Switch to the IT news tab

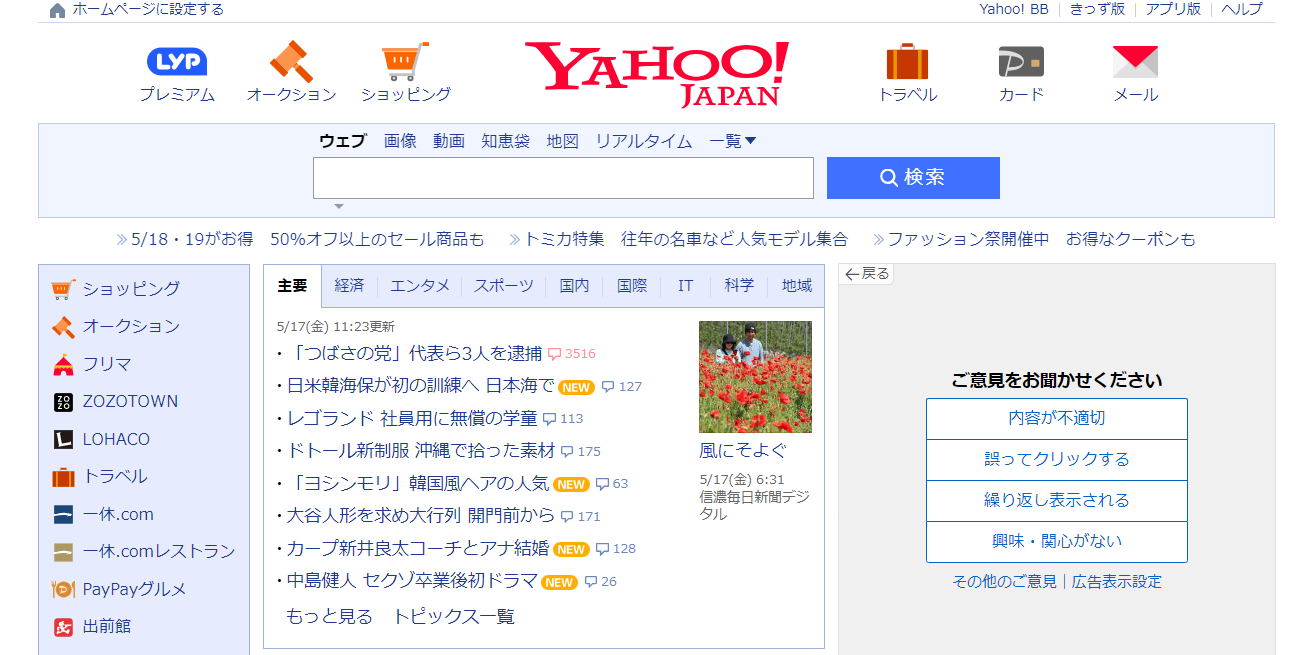point(686,286)
